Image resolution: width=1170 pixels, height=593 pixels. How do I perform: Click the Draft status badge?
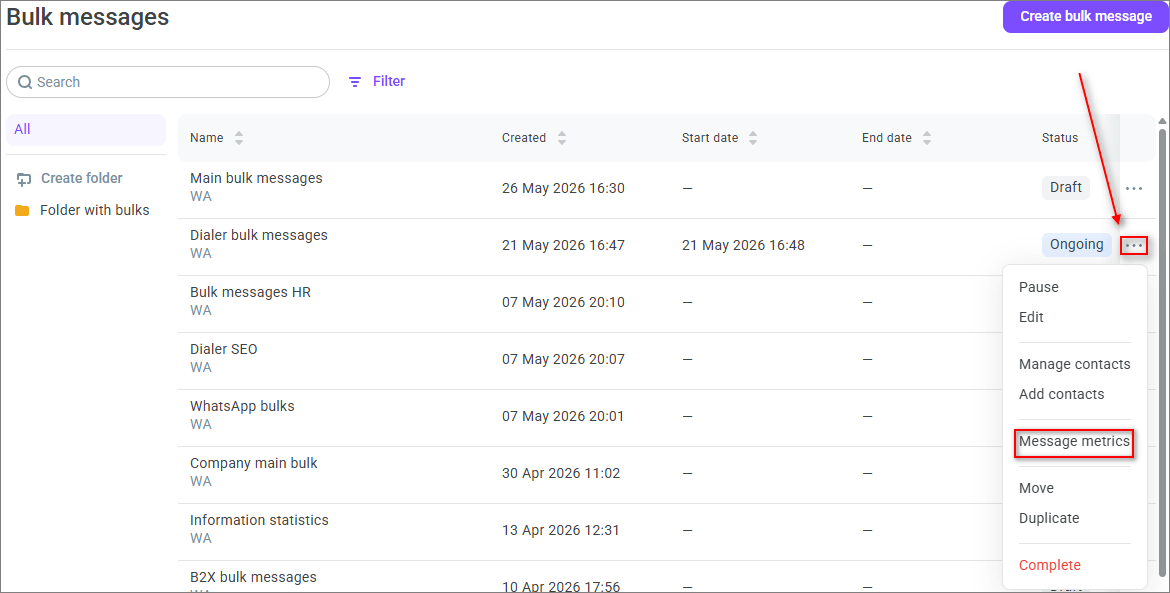click(x=1066, y=188)
